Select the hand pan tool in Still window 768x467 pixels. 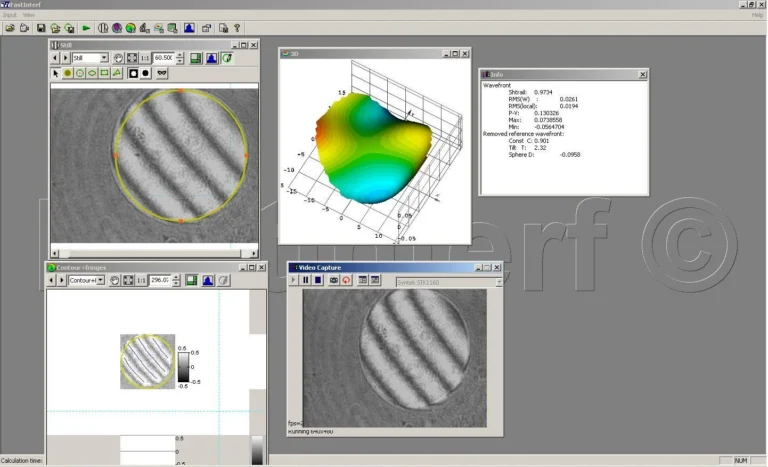coord(119,58)
